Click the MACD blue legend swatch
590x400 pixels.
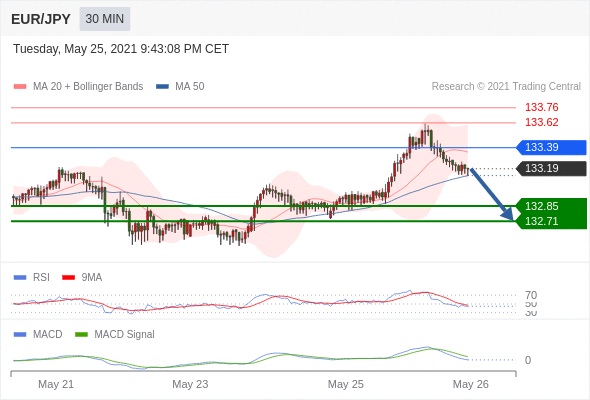[20, 335]
